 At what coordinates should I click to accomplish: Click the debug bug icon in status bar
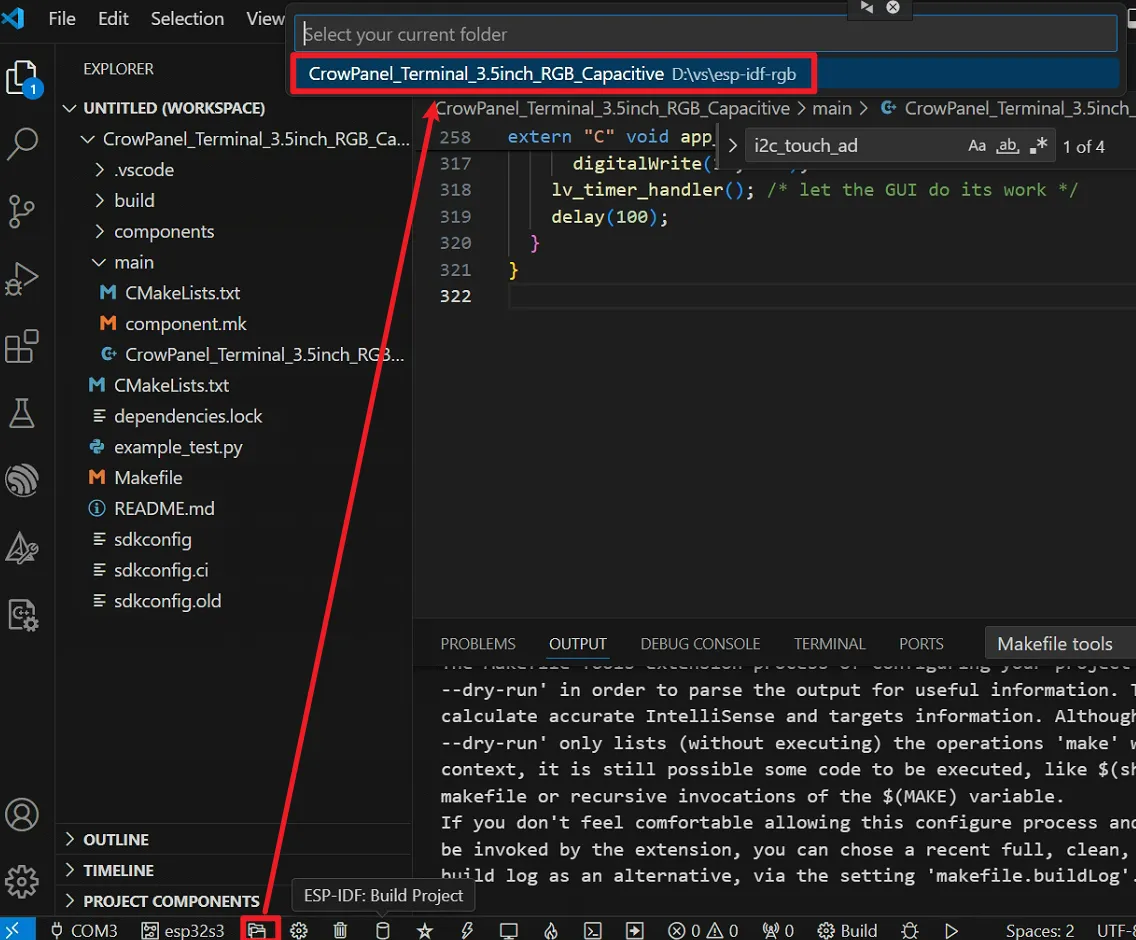(x=910, y=930)
